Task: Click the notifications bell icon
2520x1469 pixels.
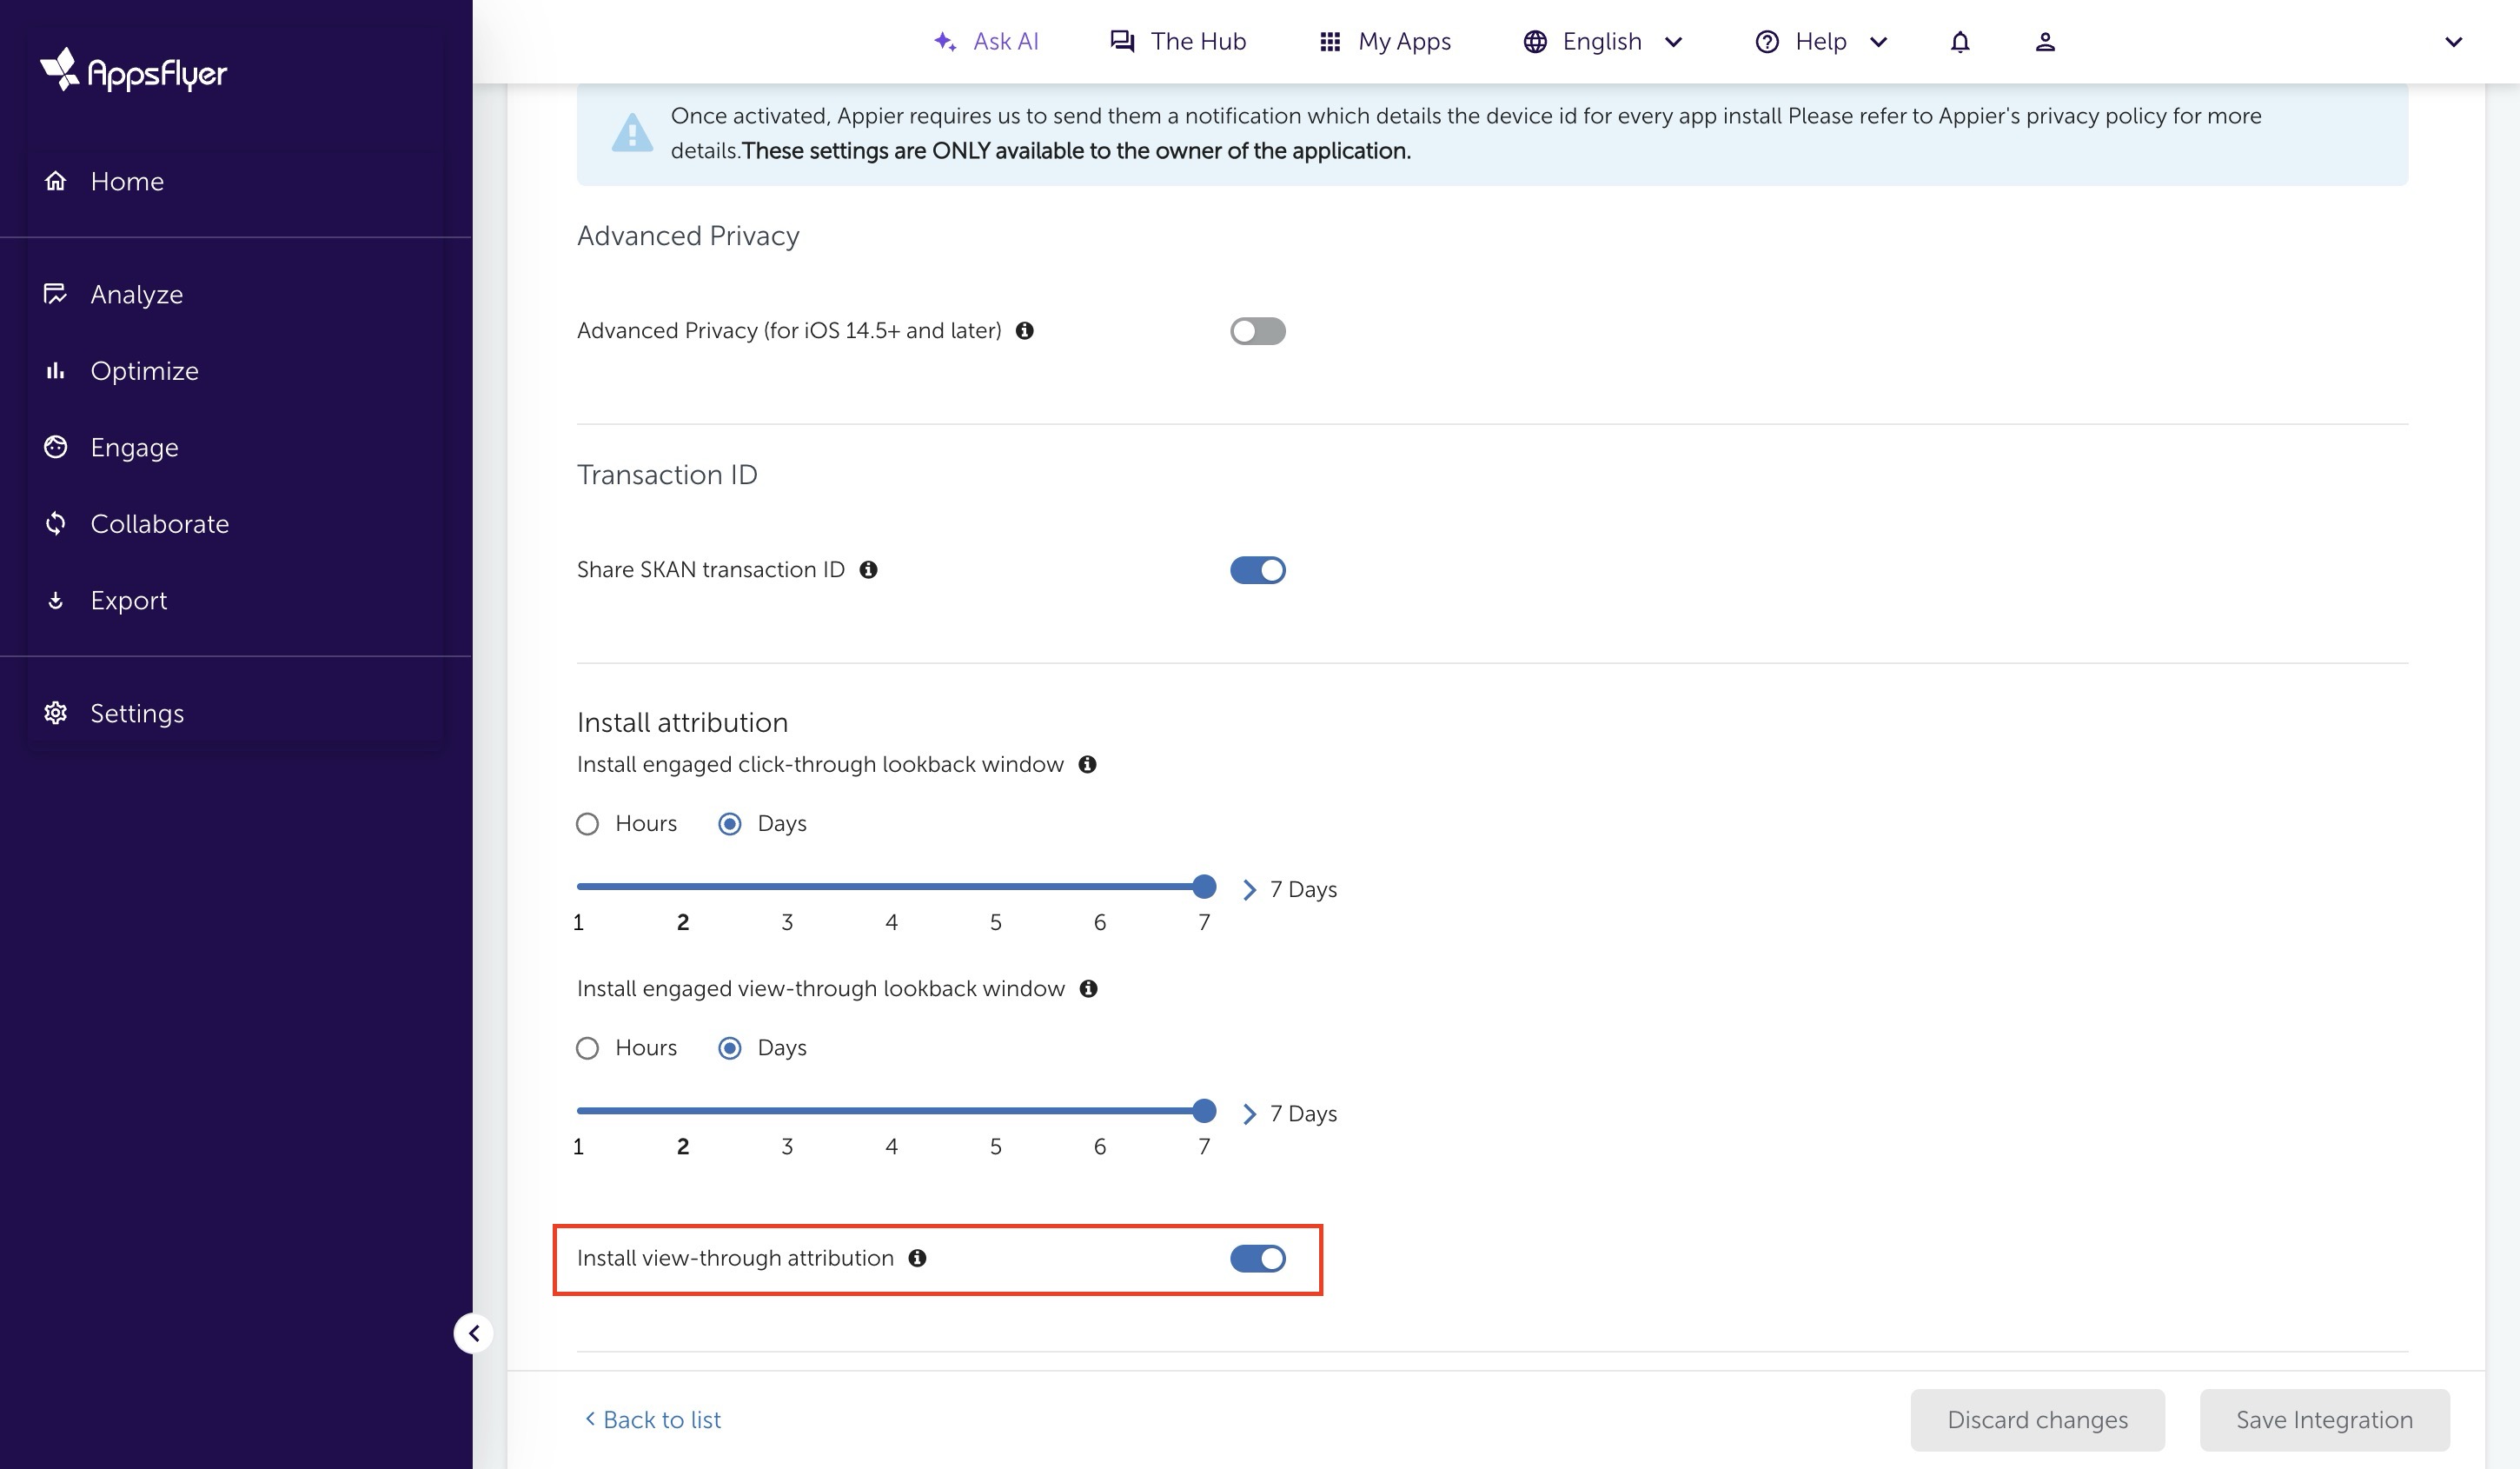Action: (x=1960, y=42)
